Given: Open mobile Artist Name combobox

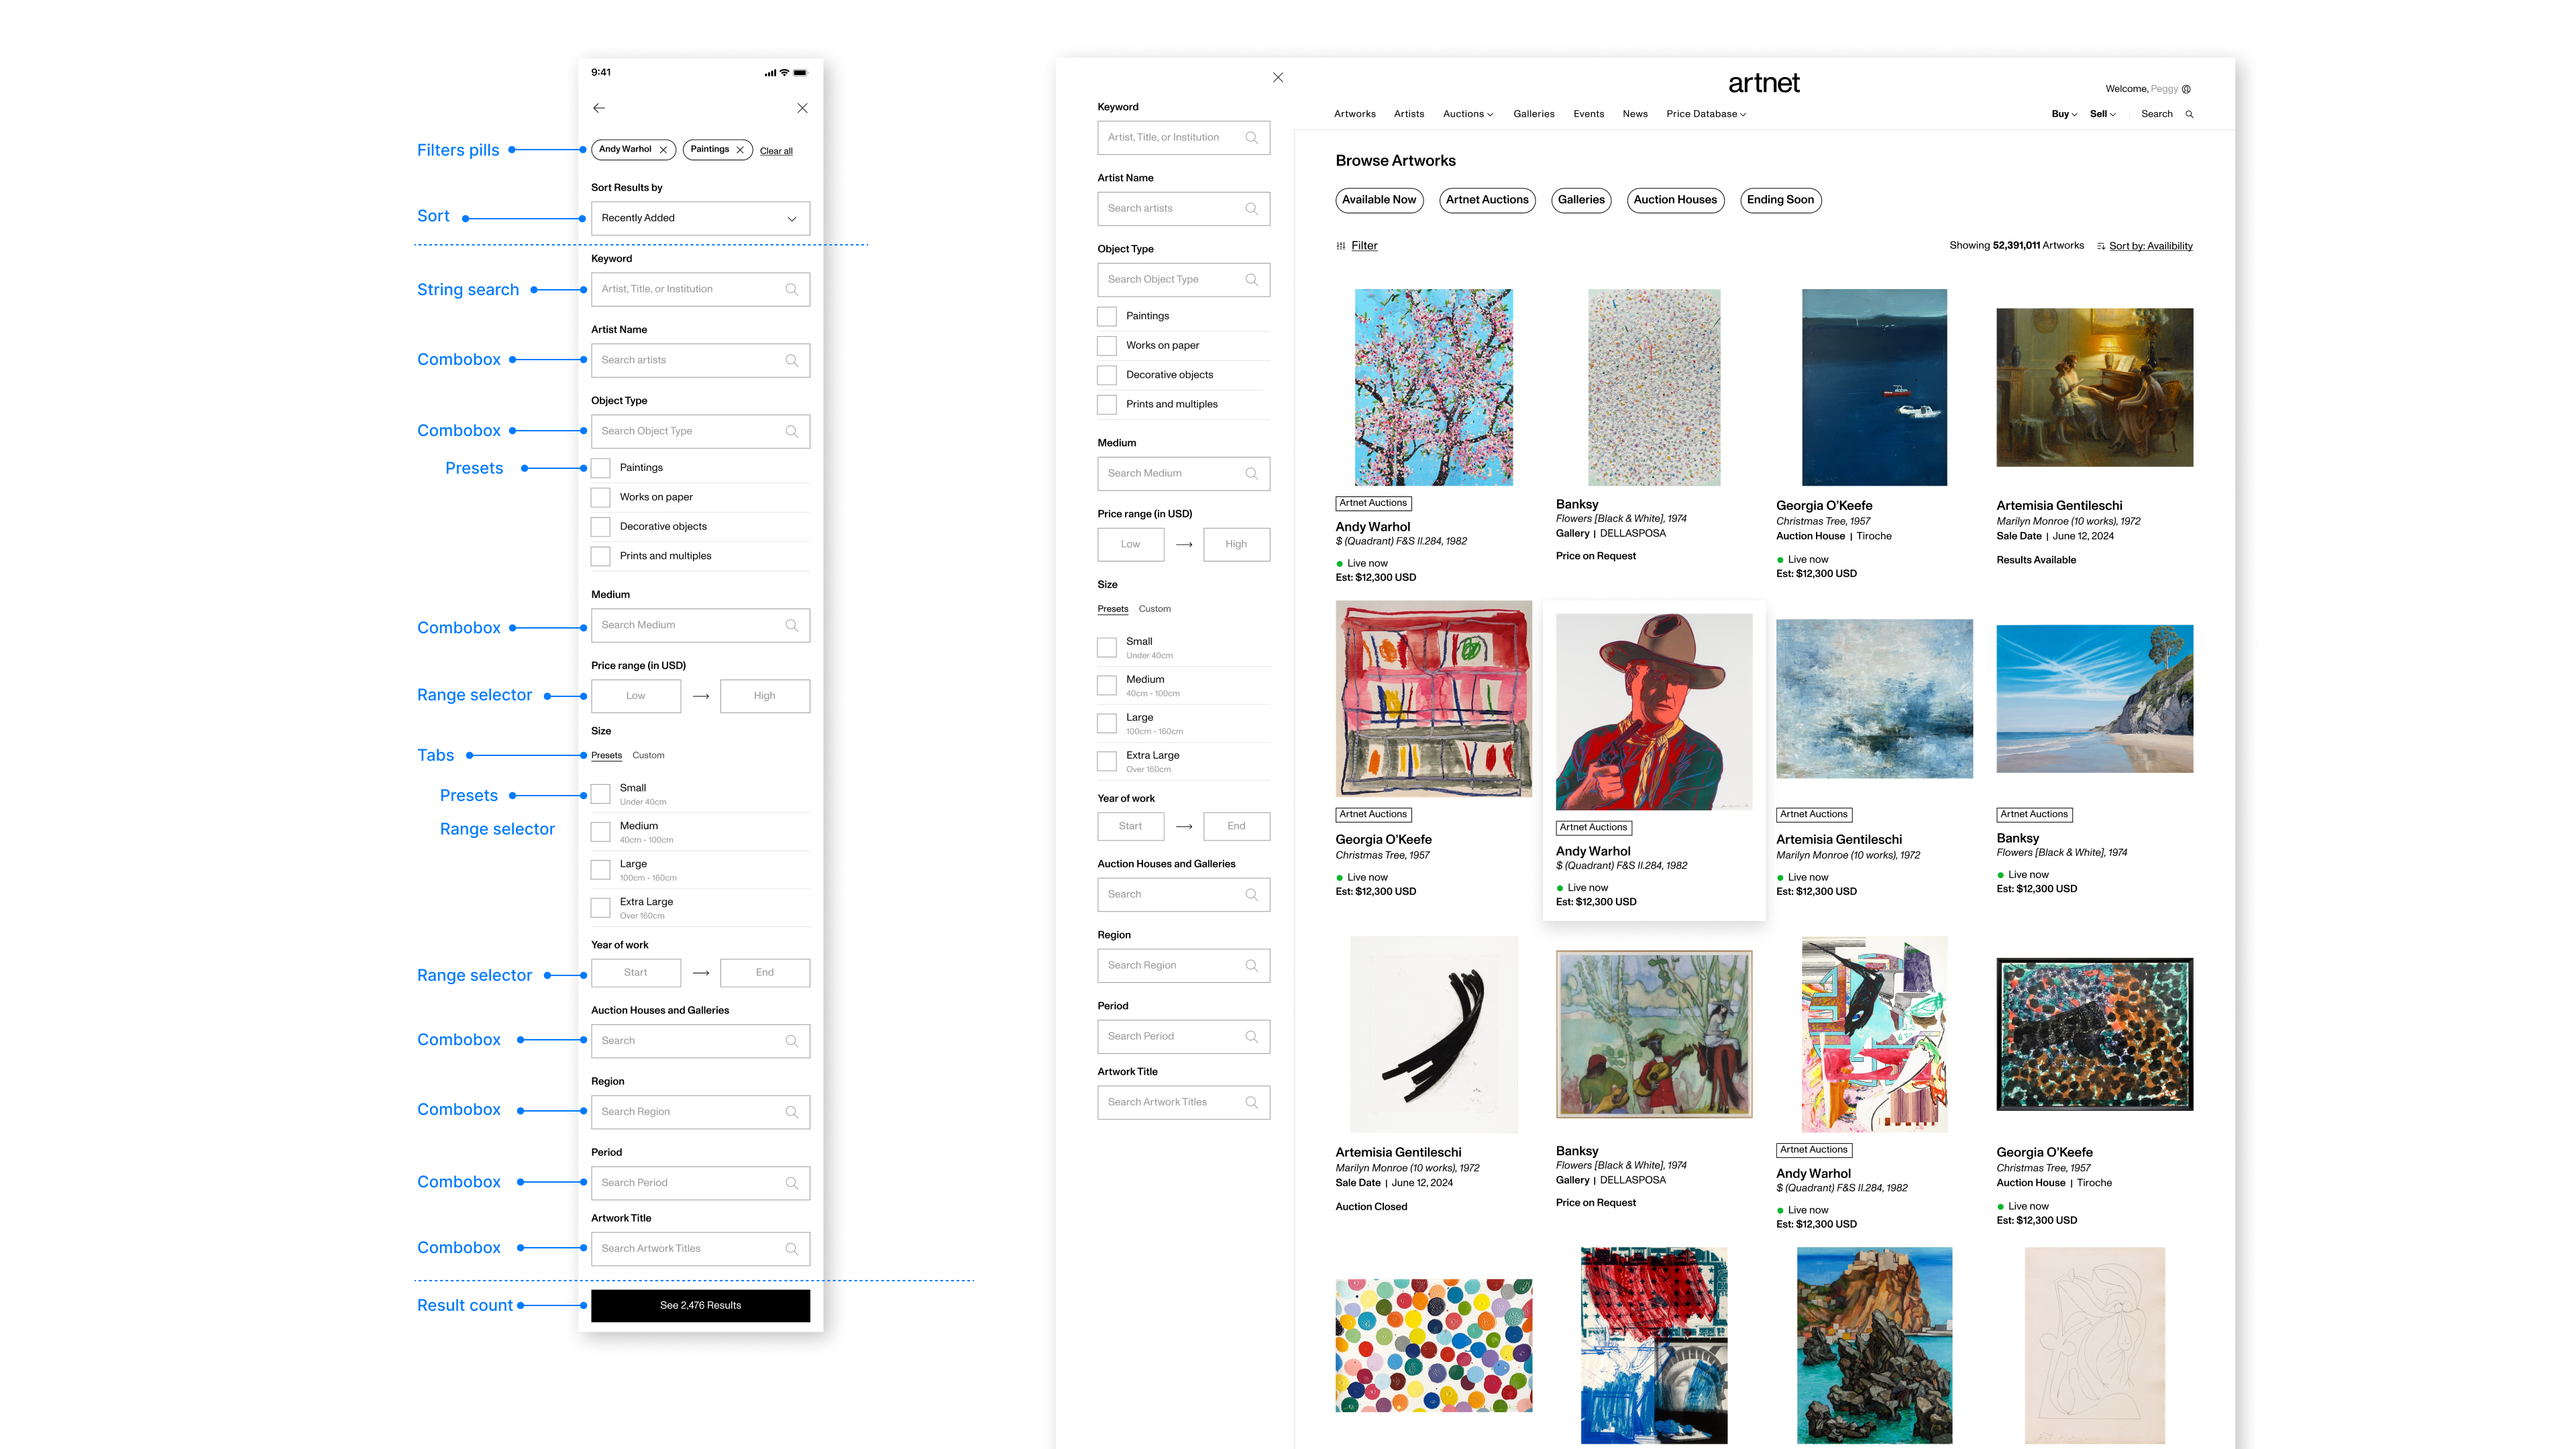Looking at the screenshot, I should [x=700, y=360].
